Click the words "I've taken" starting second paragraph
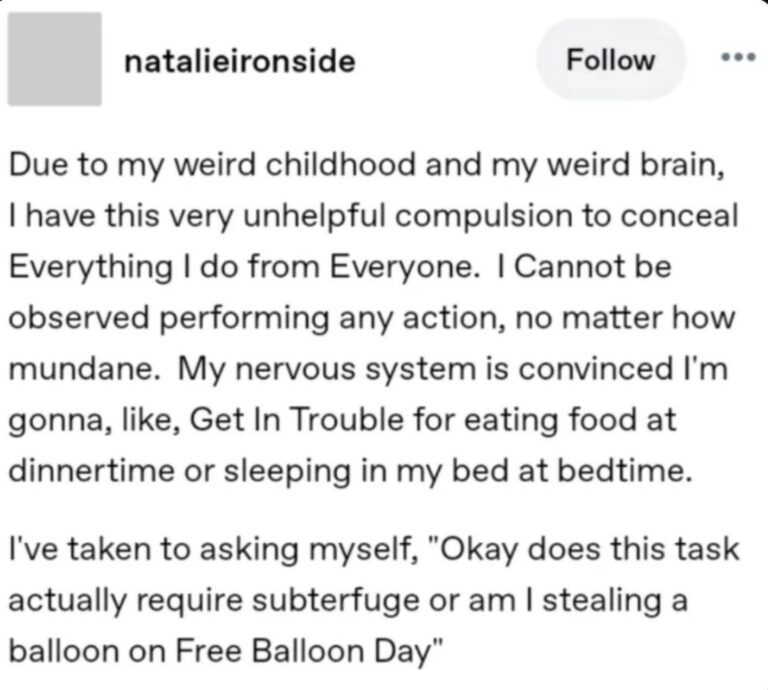 coord(81,549)
